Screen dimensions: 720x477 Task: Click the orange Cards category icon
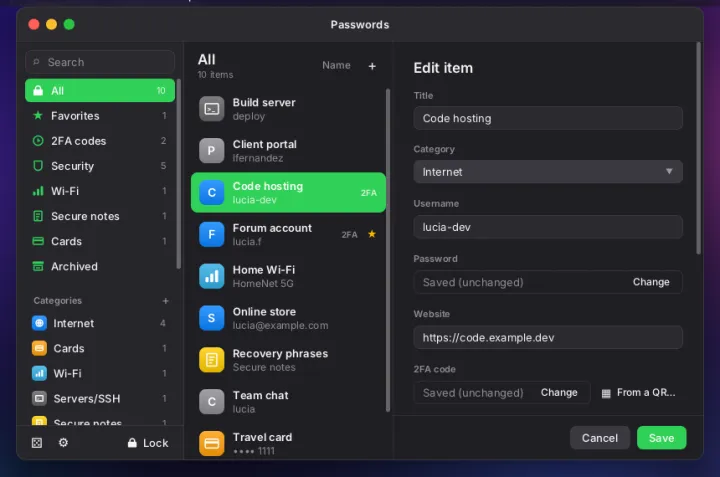39,348
